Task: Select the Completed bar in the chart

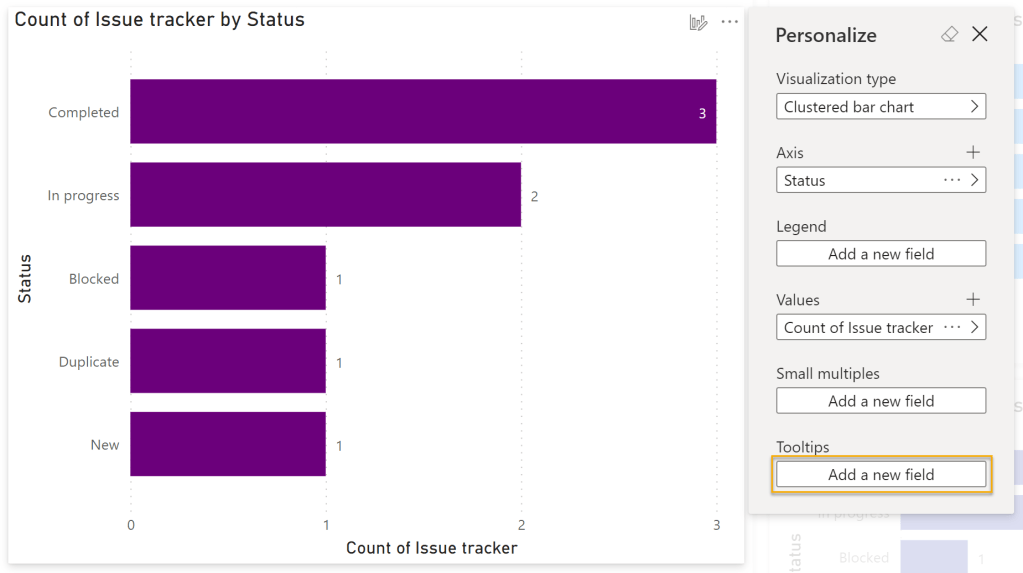Action: 422,112
